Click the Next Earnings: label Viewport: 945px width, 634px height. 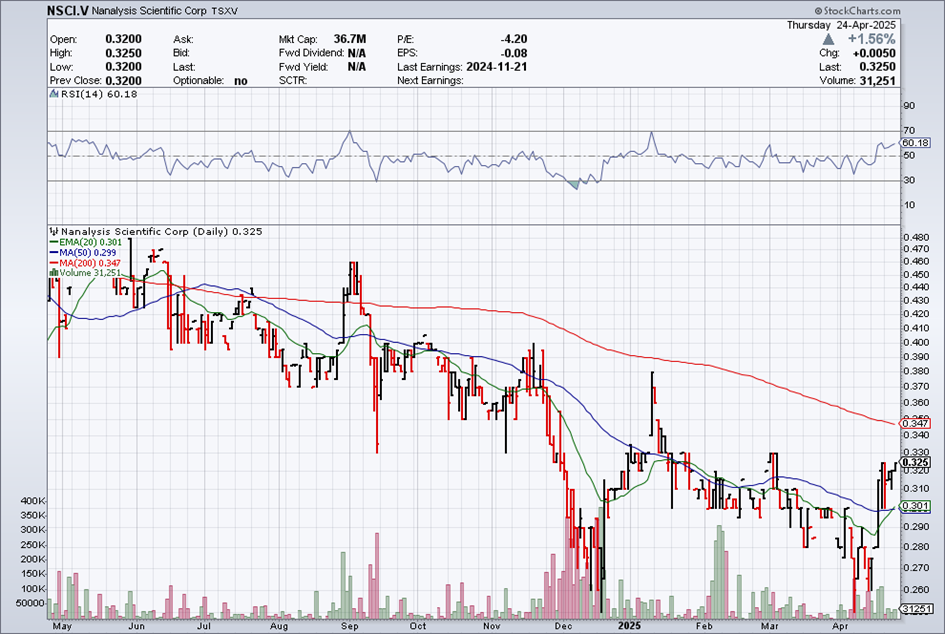coord(430,81)
